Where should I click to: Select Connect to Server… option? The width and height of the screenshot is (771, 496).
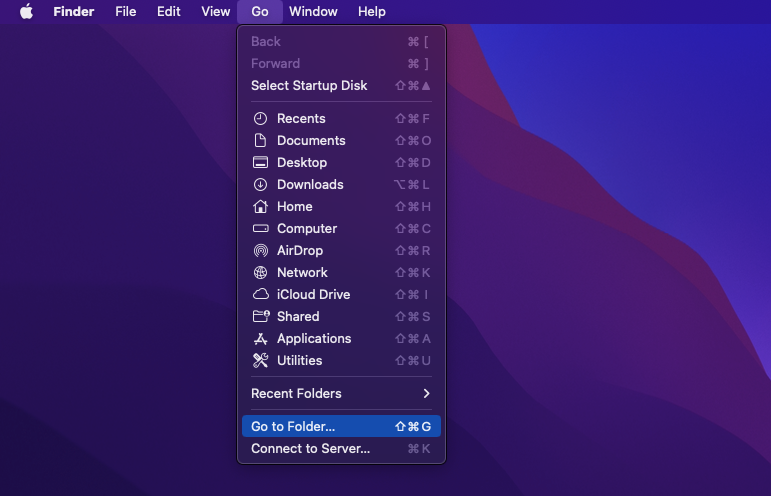pos(310,449)
